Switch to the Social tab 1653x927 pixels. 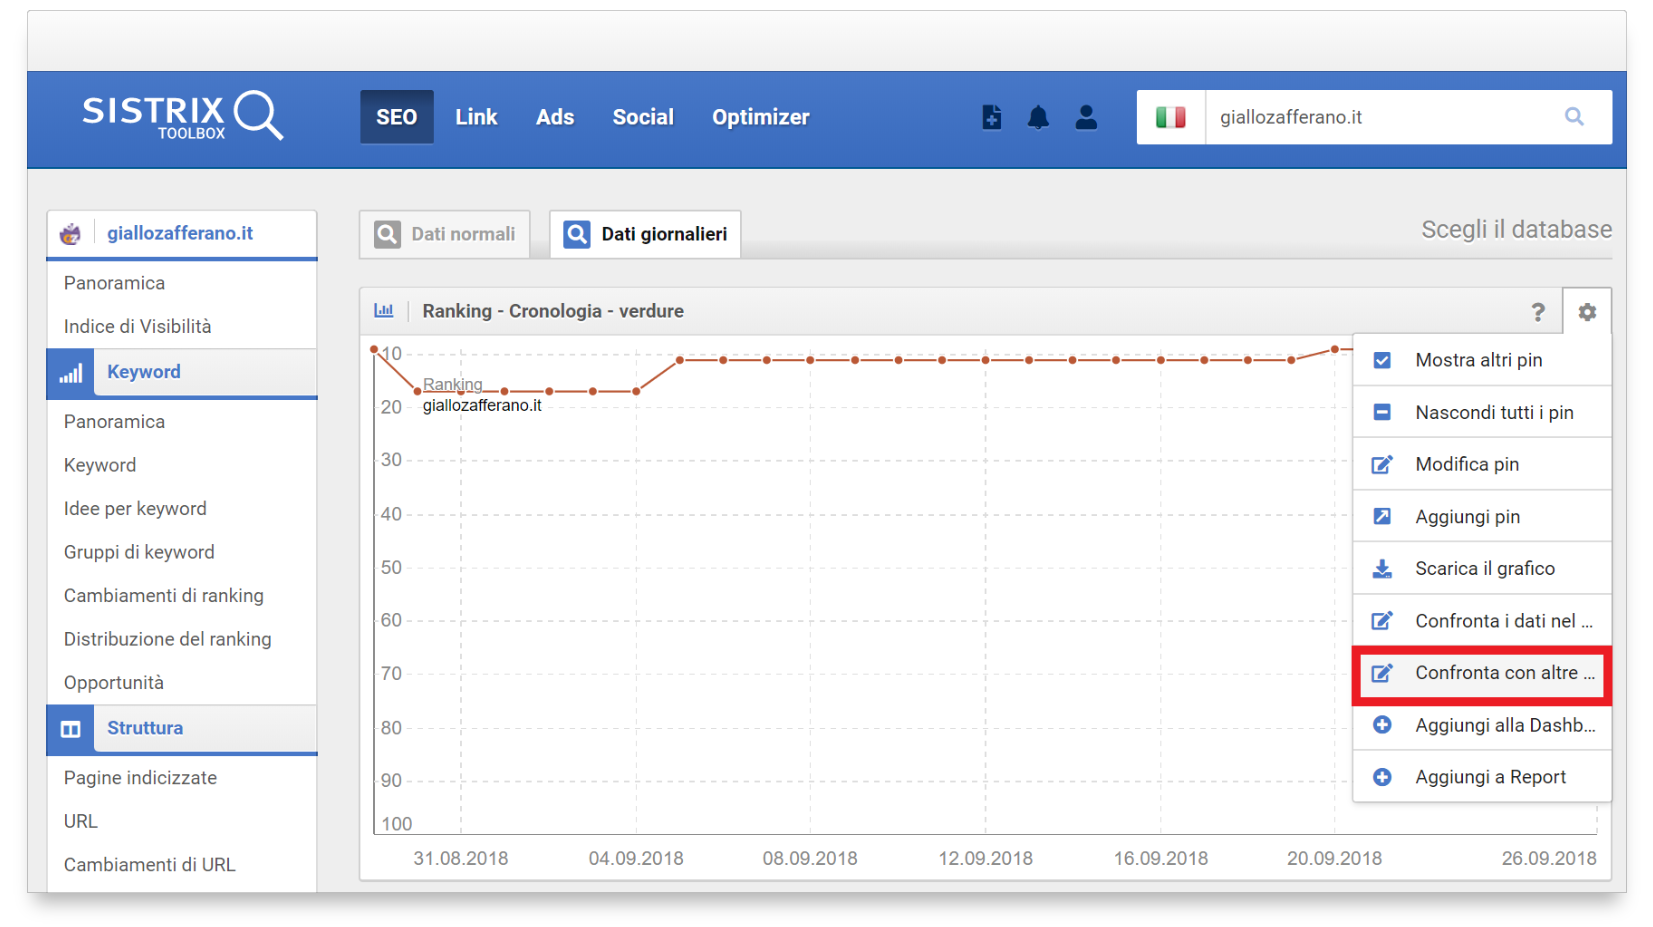point(643,117)
